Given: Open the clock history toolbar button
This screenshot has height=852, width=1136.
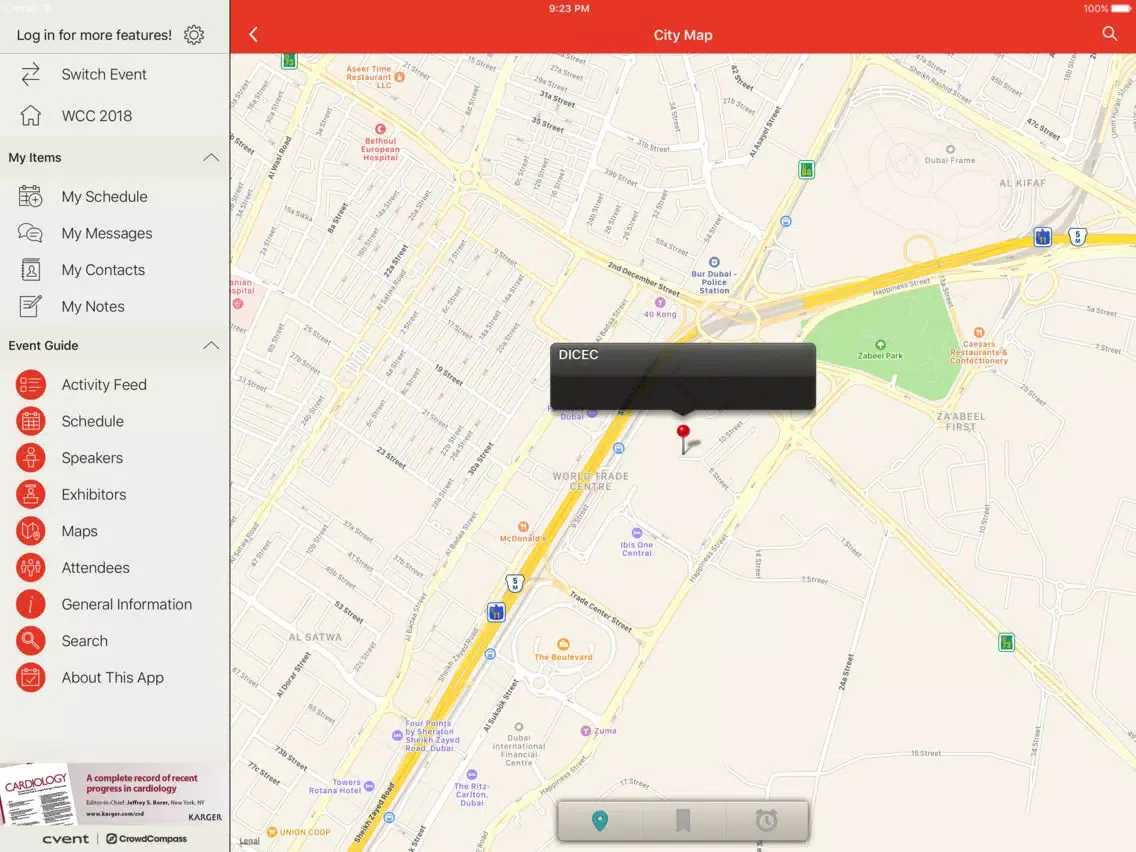Looking at the screenshot, I should click(767, 821).
